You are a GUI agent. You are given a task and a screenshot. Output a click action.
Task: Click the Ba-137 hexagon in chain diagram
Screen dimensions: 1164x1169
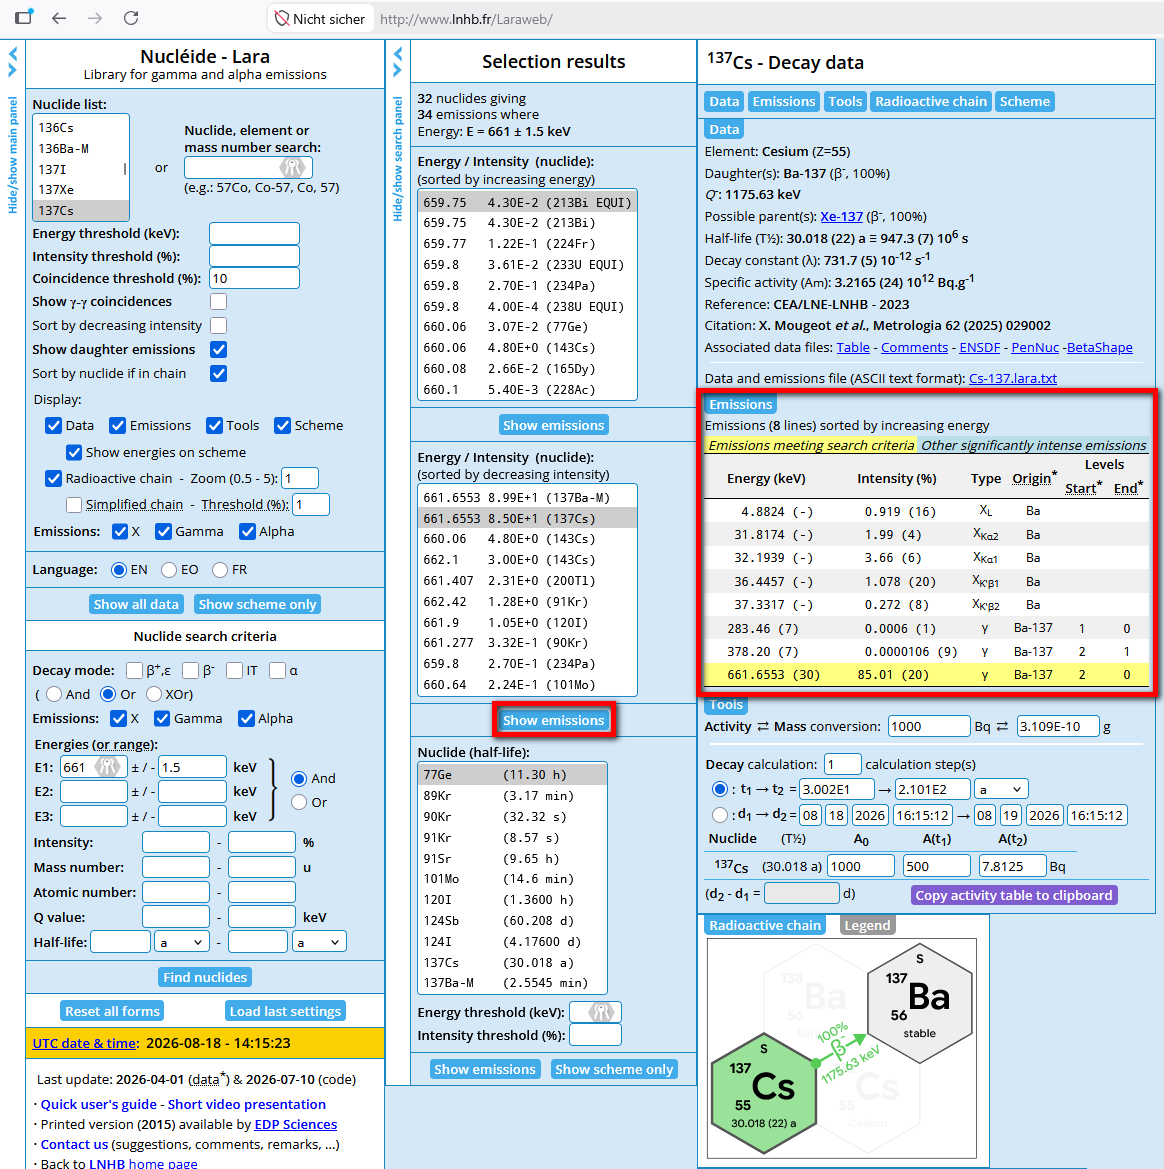[919, 1002]
